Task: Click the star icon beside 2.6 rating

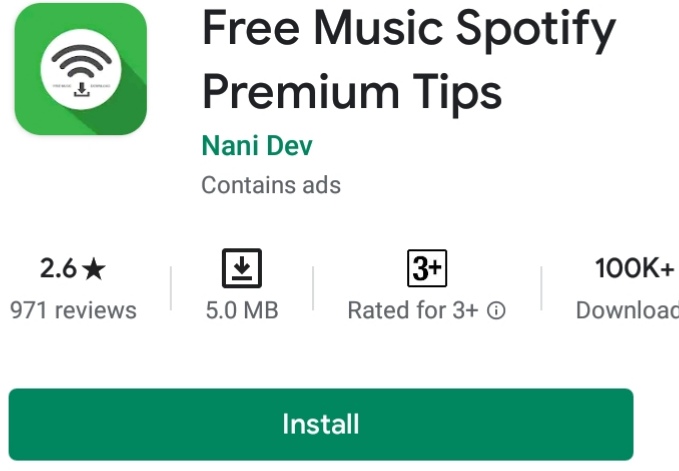Action: click(x=94, y=269)
